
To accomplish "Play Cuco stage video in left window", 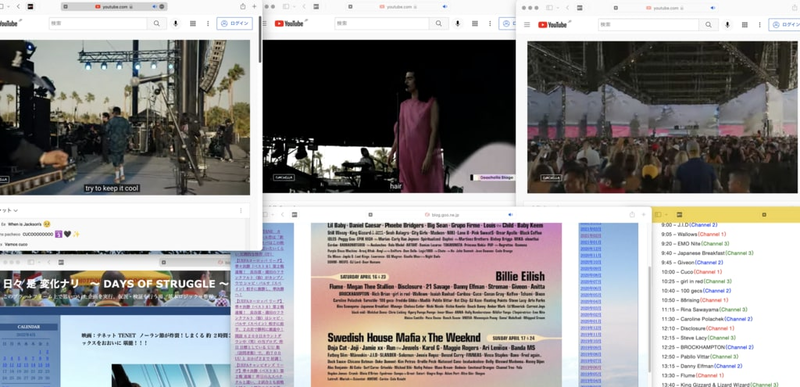I will (x=125, y=117).
